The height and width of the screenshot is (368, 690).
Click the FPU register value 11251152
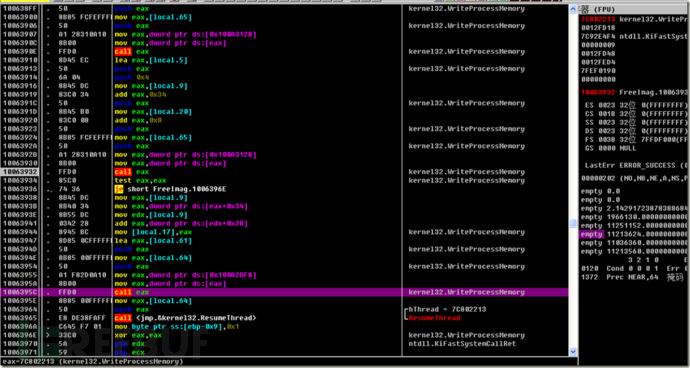point(647,226)
